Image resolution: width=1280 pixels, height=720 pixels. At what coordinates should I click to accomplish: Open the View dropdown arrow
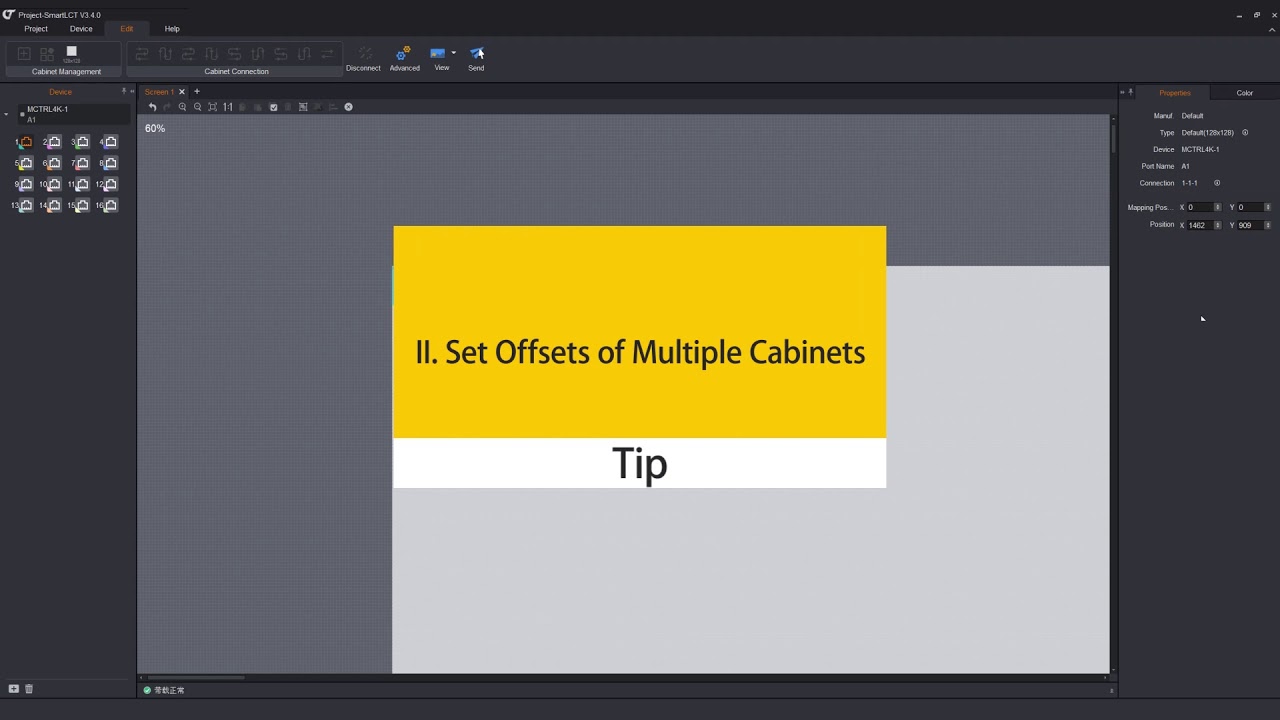pyautogui.click(x=453, y=53)
